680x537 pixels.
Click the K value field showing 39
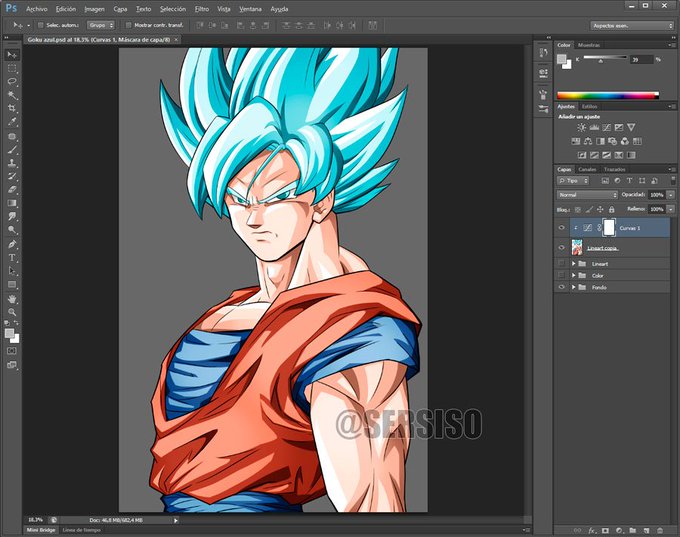pos(641,59)
